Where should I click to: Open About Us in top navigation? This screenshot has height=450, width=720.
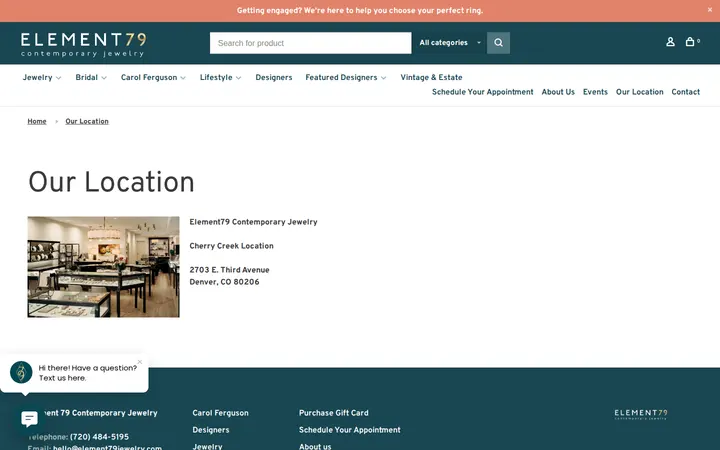tap(558, 92)
